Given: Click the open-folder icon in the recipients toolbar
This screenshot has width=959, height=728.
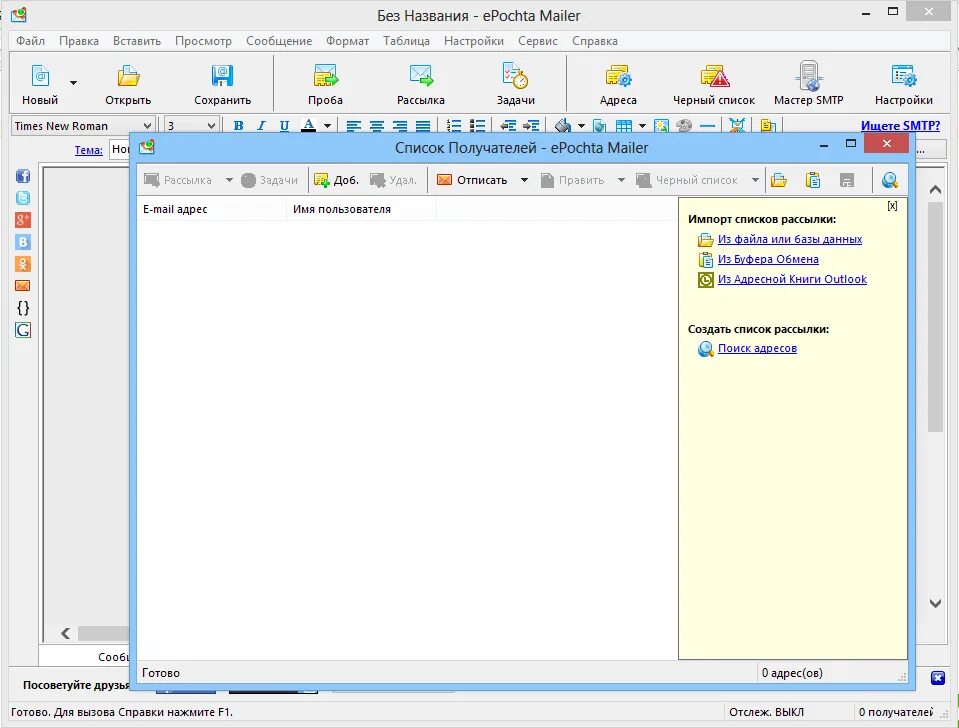Looking at the screenshot, I should click(779, 180).
